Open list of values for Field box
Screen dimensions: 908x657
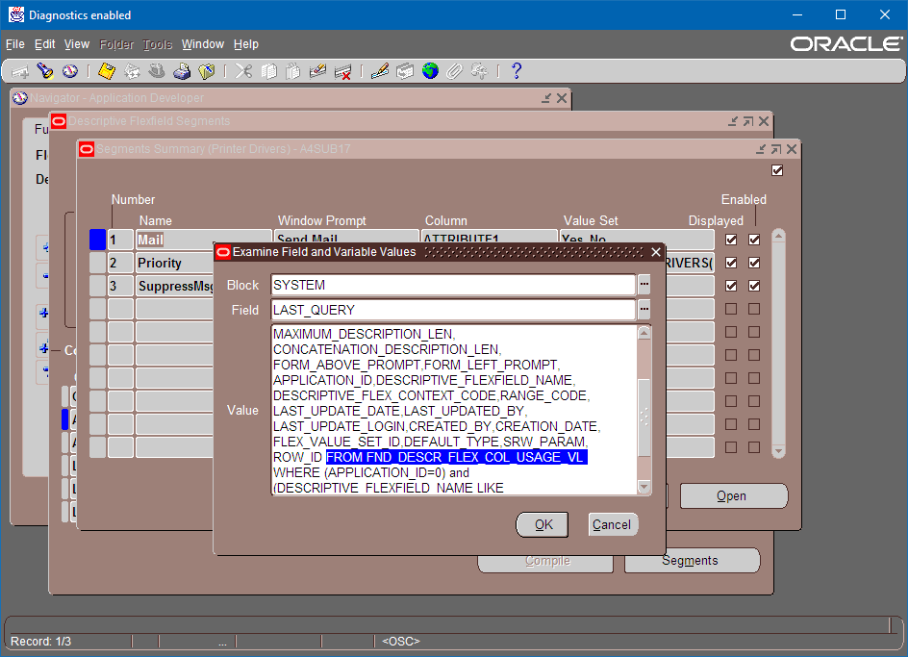(645, 310)
